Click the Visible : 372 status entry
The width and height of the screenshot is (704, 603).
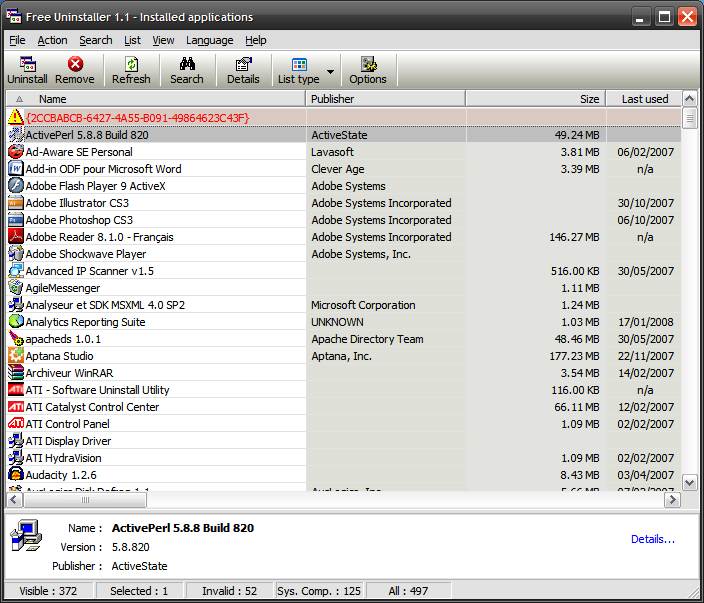tap(48, 591)
